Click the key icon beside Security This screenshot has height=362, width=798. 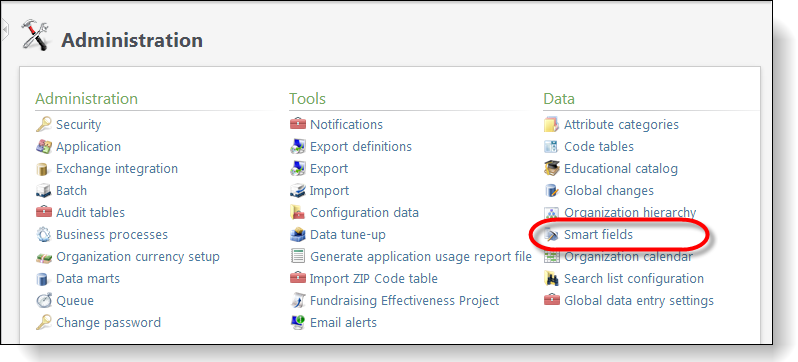[44, 124]
